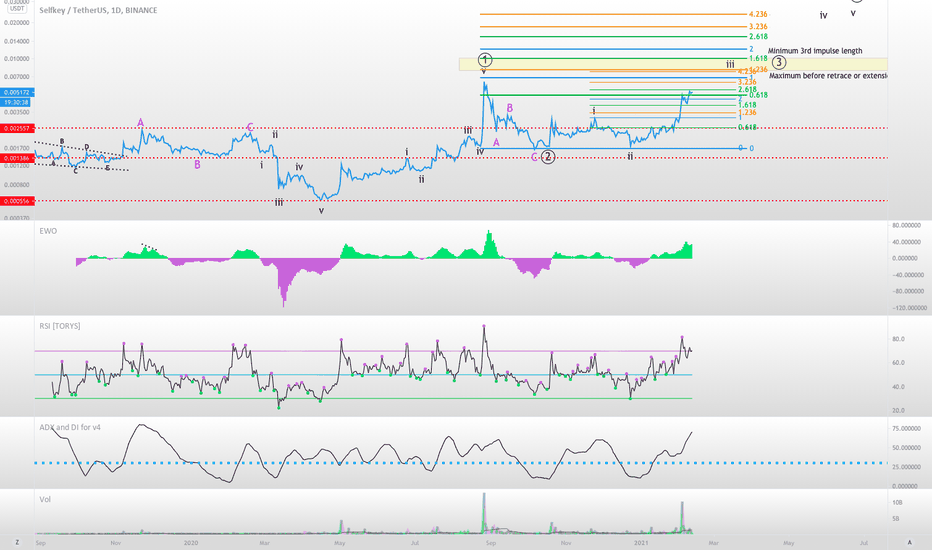Click the EWO indicator title
Viewport: 932px width, 550px height.
(x=48, y=231)
